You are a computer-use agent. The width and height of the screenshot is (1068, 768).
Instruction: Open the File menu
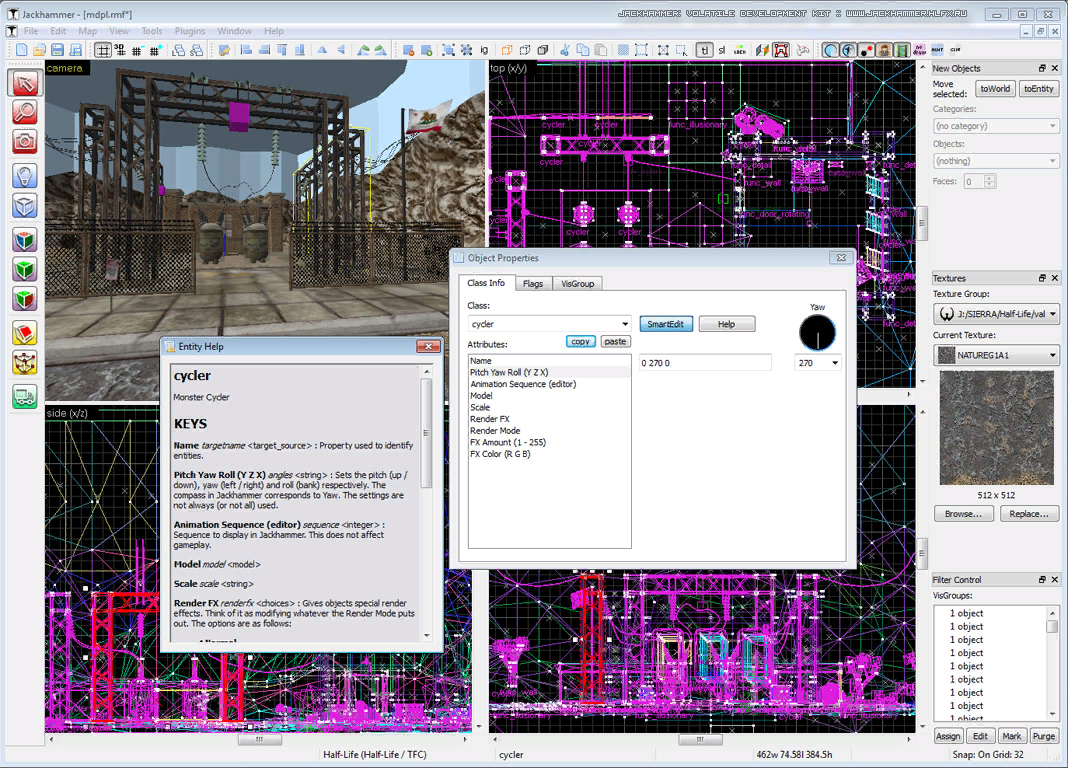tap(31, 31)
